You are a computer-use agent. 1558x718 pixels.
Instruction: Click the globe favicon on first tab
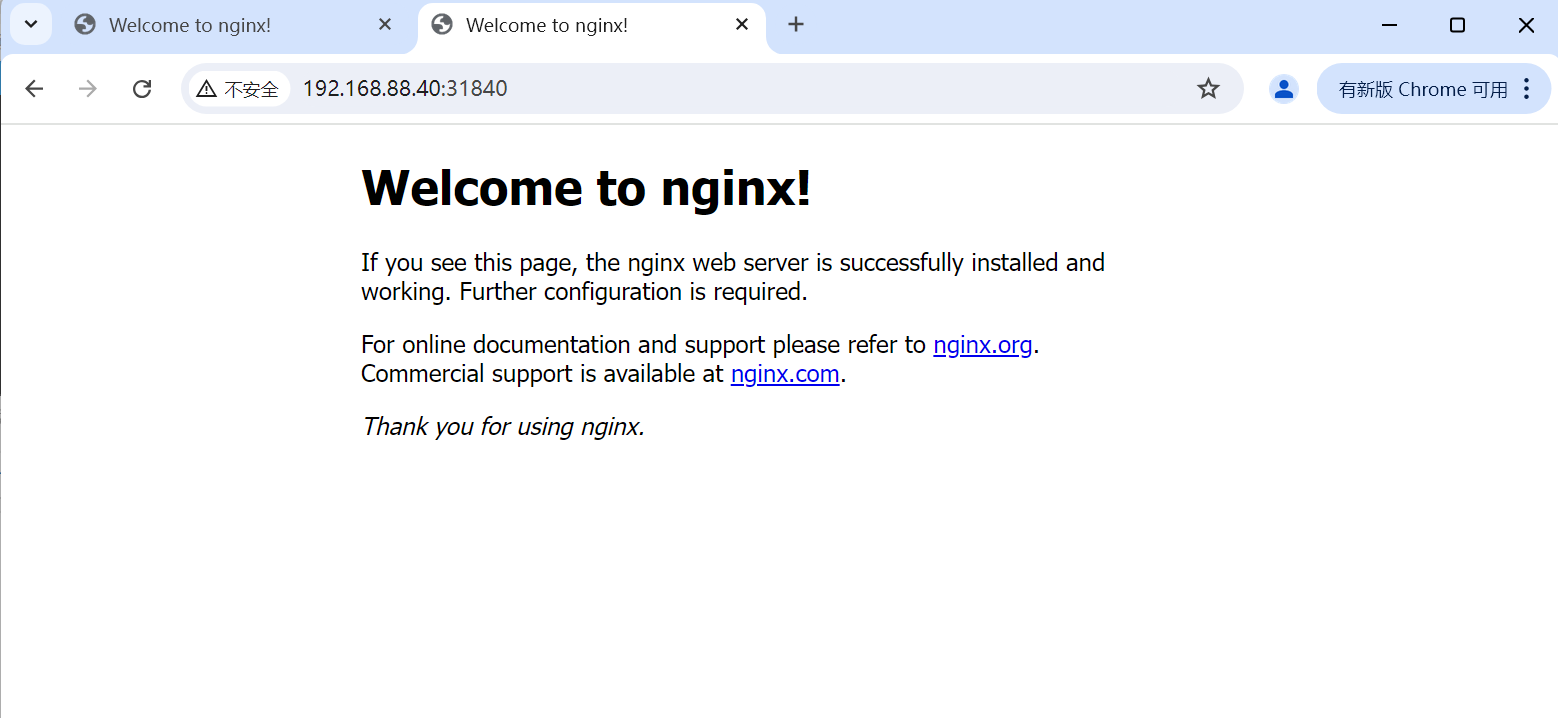(86, 25)
